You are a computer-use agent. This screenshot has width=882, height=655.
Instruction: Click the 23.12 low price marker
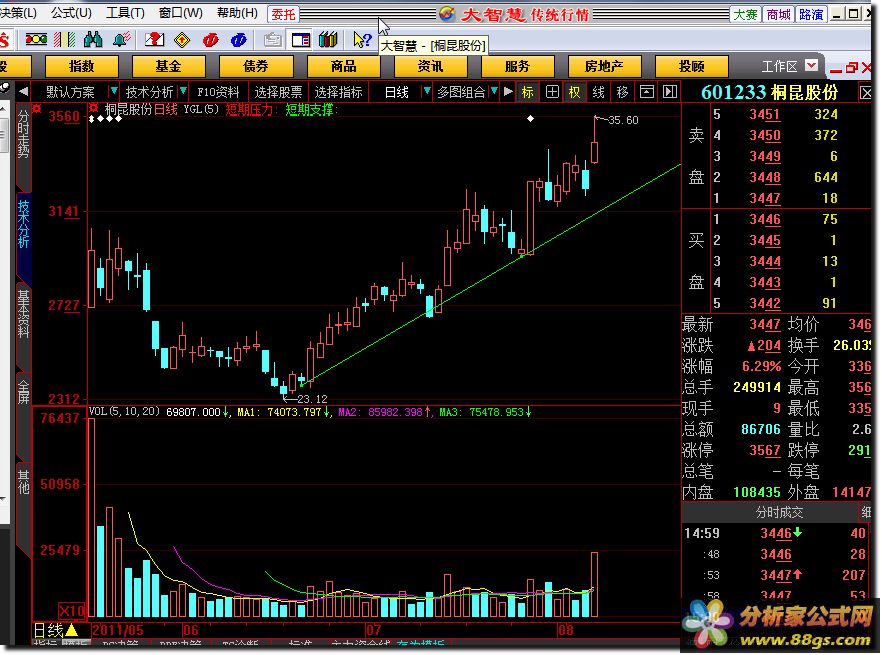pyautogui.click(x=312, y=399)
